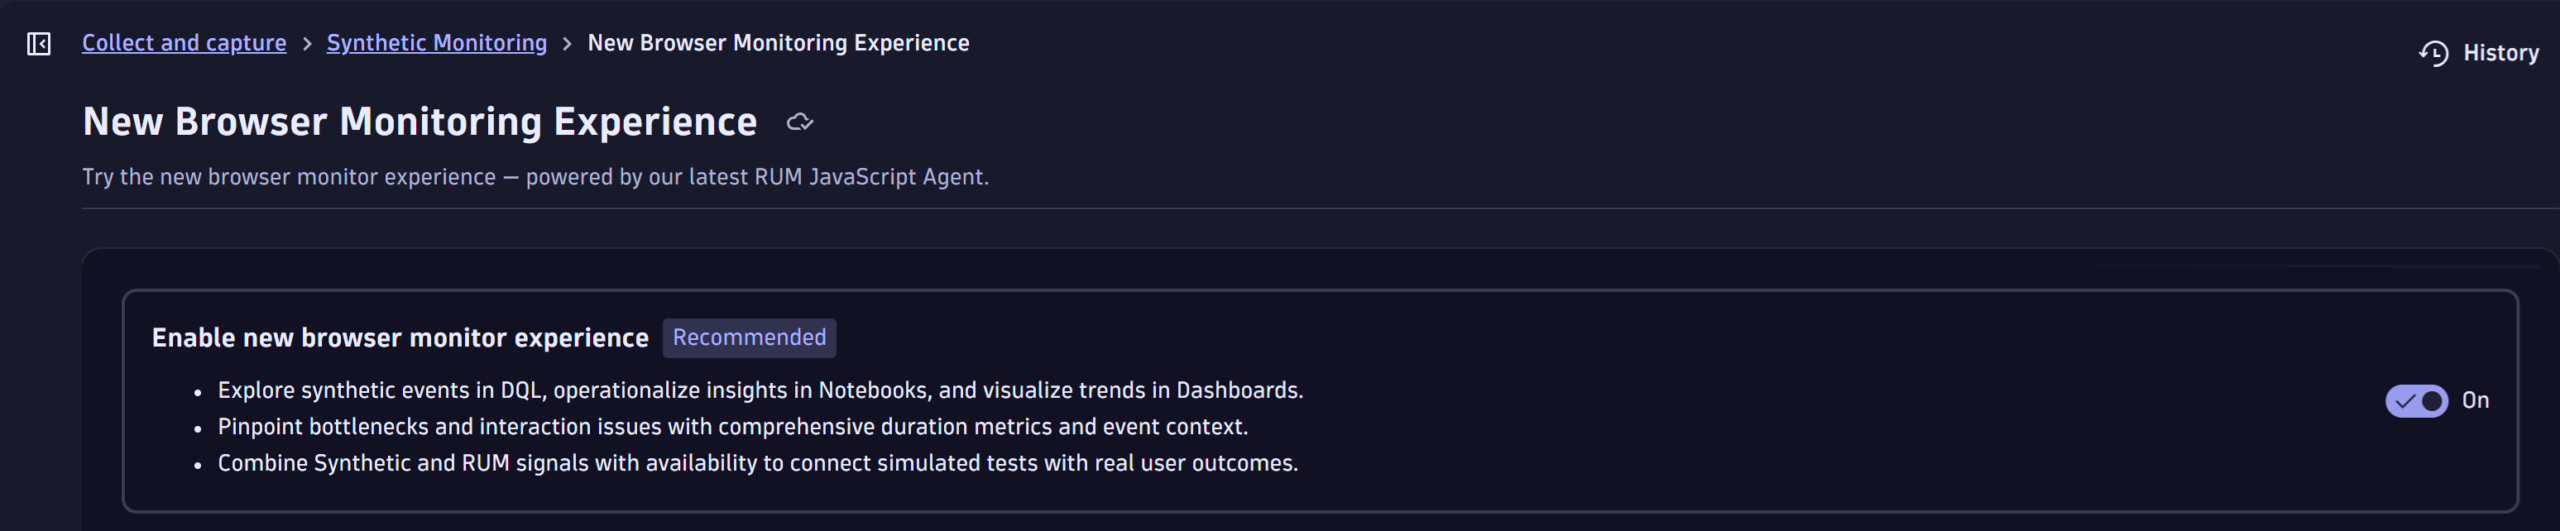Click the round knob of the toggle
The width and height of the screenshot is (2560, 531).
click(x=2432, y=401)
